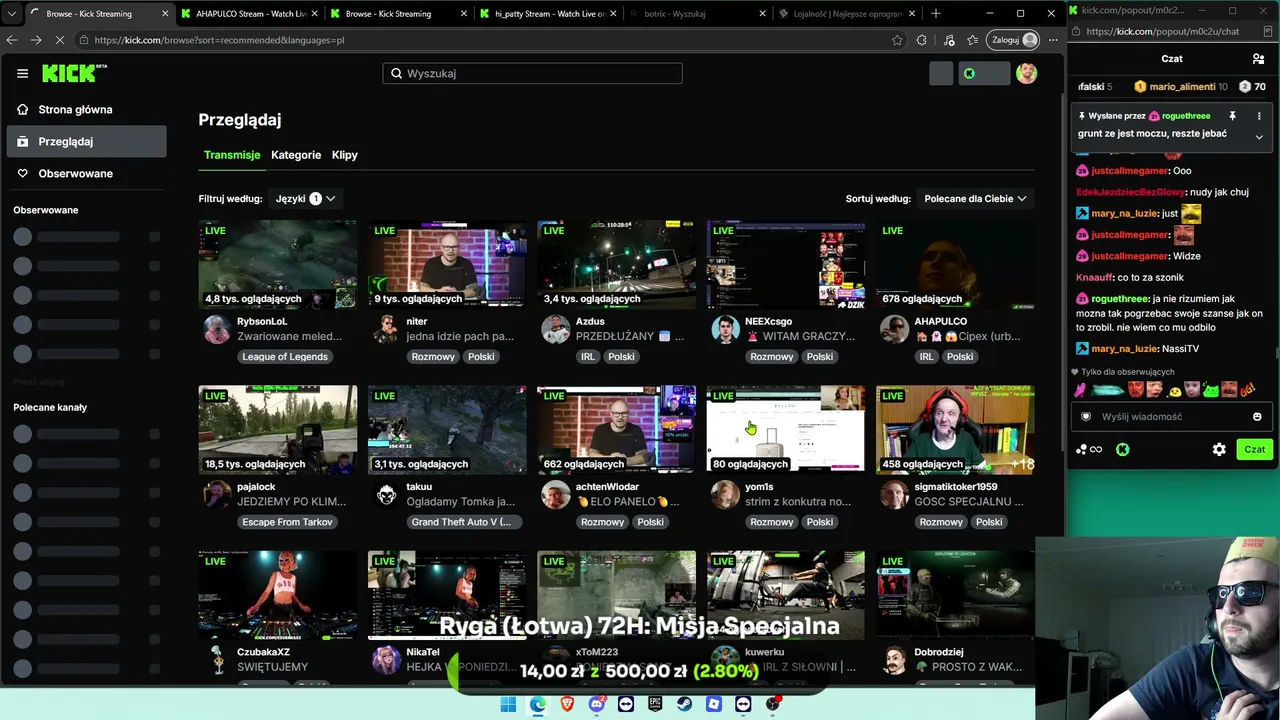The width and height of the screenshot is (1280, 720).
Task: Close the AHAPULCO Stream browser tab
Action: 314,14
